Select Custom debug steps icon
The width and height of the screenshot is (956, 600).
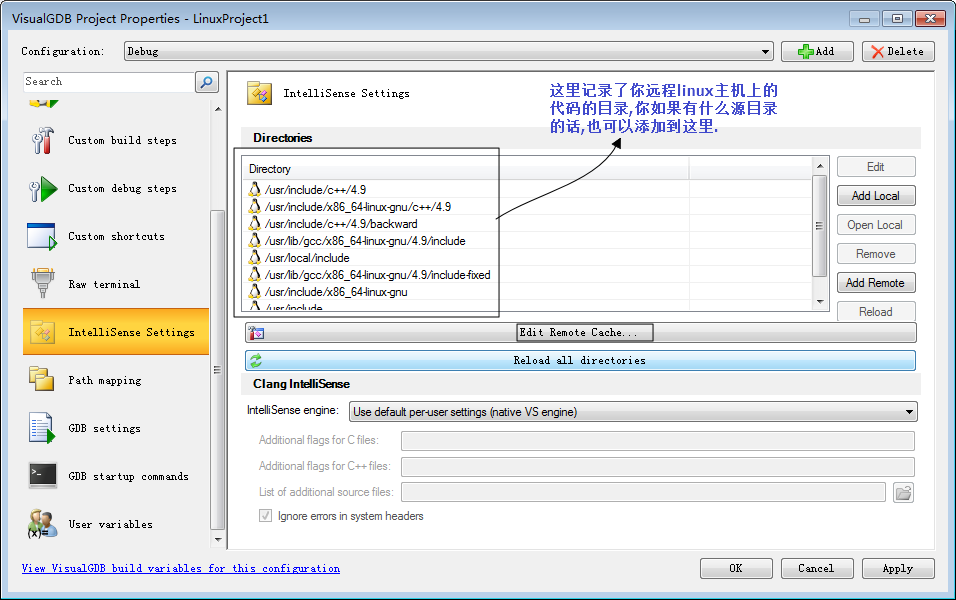pyautogui.click(x=42, y=188)
